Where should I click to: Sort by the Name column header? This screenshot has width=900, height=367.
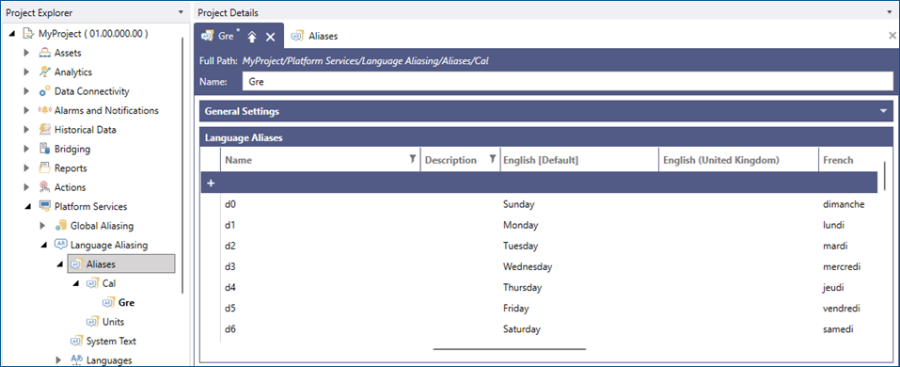238,160
